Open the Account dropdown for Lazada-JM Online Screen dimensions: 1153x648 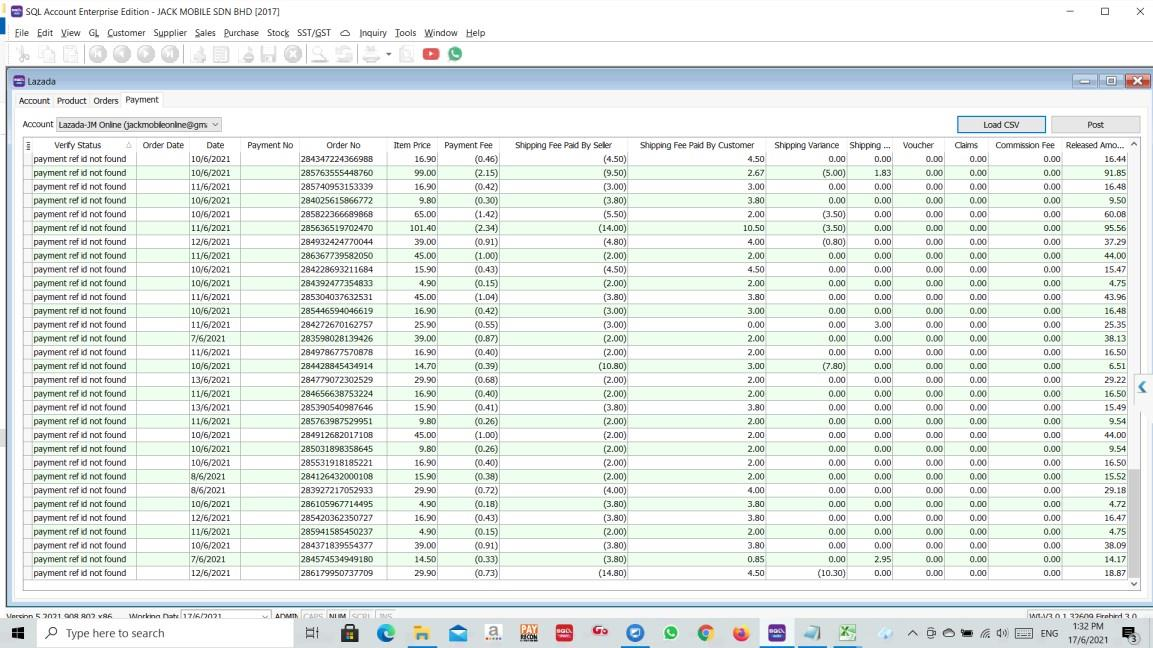(215, 125)
